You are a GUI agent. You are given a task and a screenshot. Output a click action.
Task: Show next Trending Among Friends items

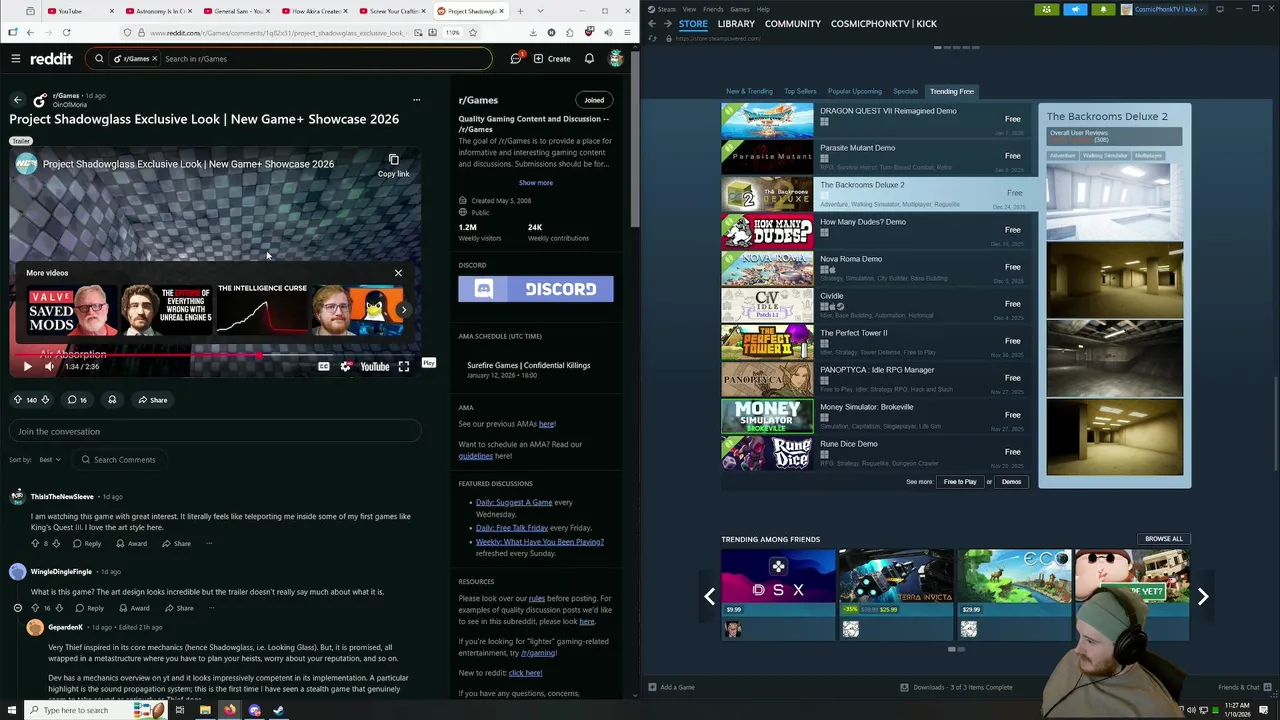[x=1203, y=597]
